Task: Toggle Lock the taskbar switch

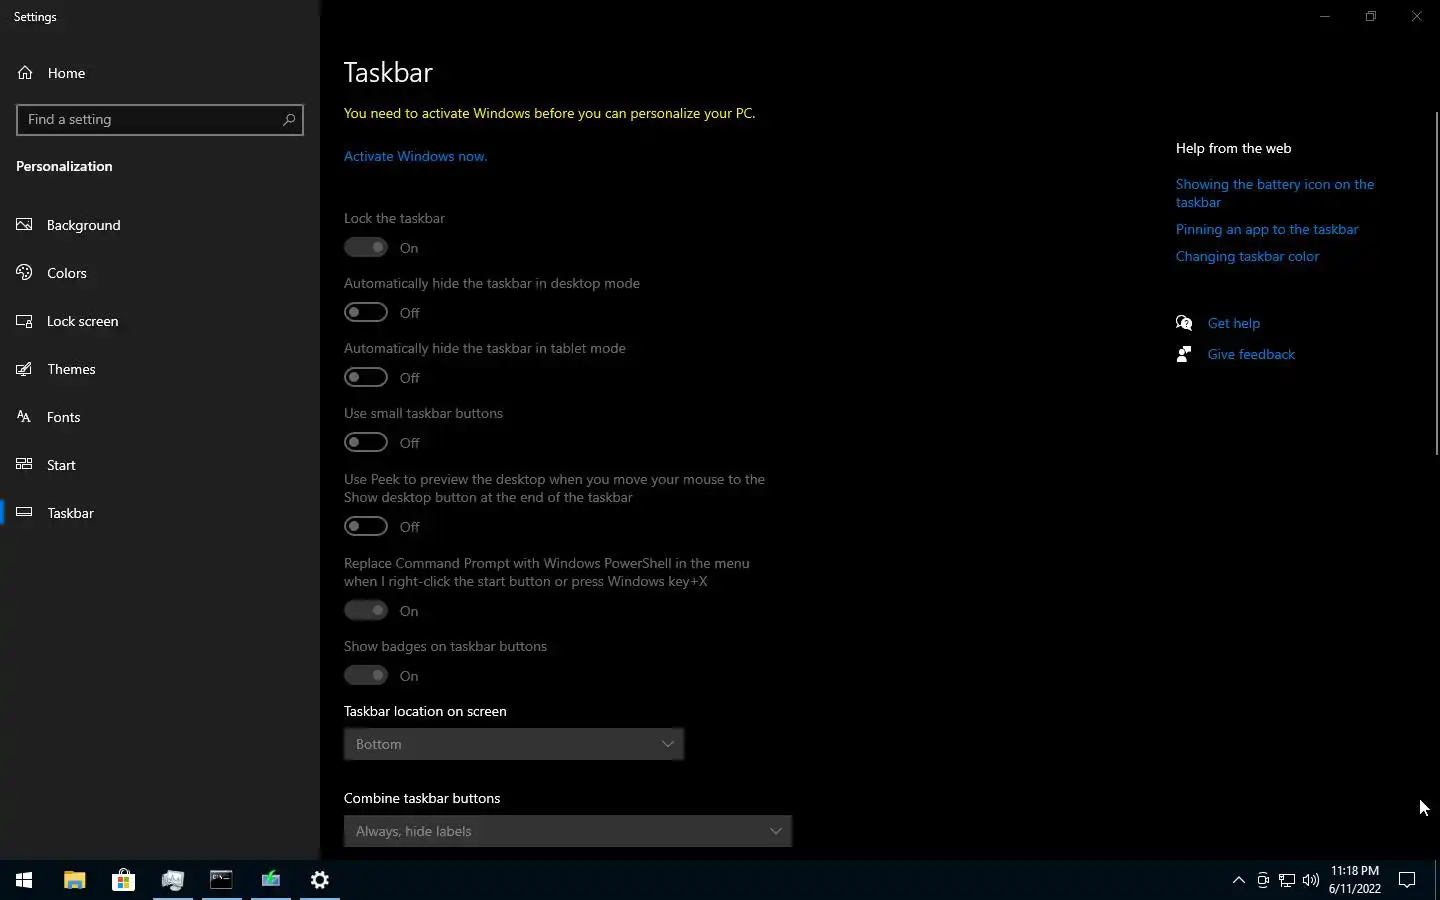Action: coord(366,247)
